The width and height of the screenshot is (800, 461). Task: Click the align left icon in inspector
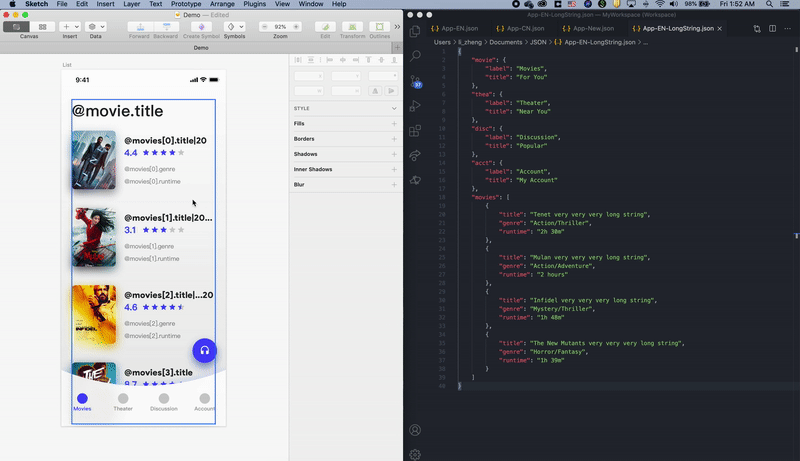coord(330,60)
